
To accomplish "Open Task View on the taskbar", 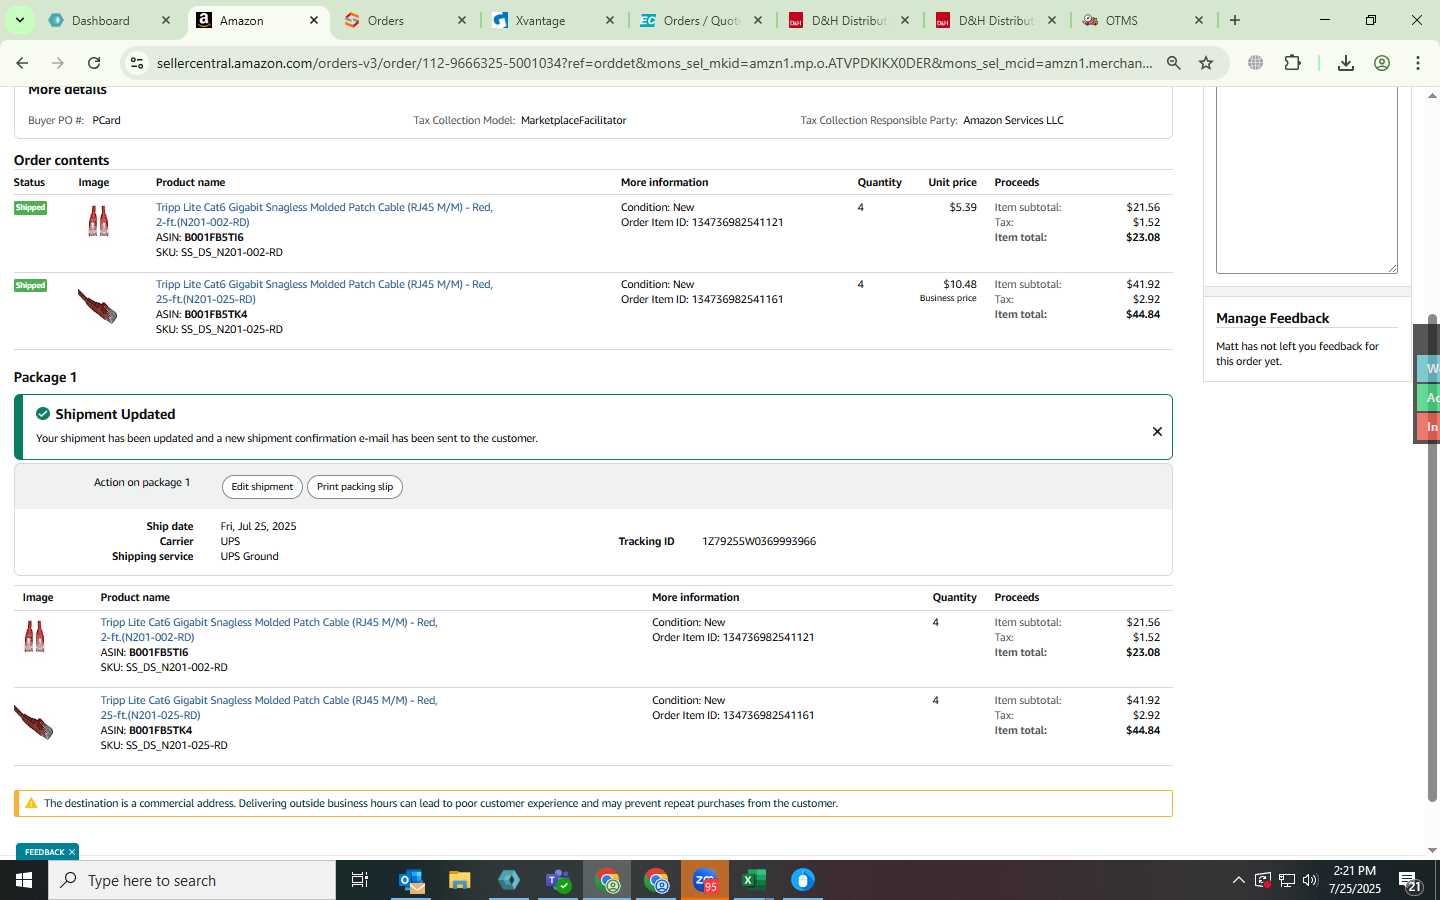I will click(x=360, y=880).
